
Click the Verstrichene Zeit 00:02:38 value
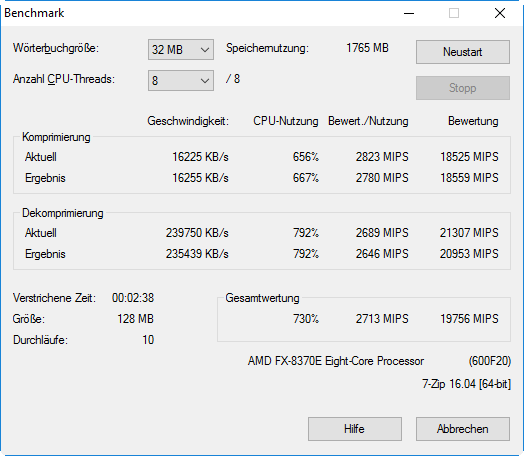[133, 298]
